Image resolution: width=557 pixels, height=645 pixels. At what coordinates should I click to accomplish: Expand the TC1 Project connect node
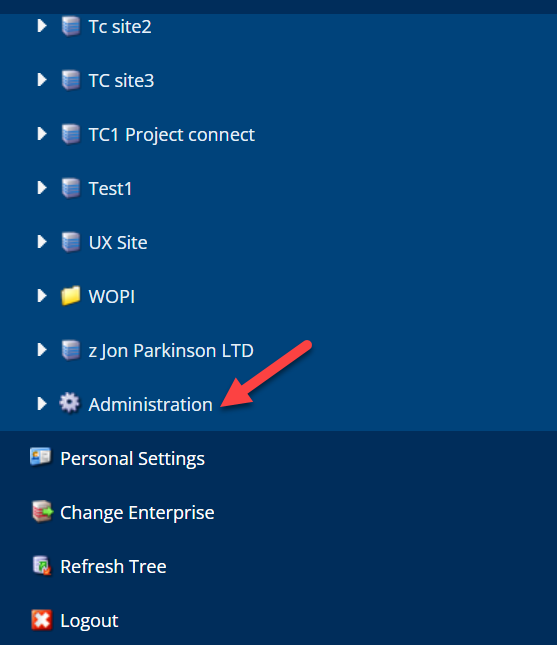click(42, 134)
